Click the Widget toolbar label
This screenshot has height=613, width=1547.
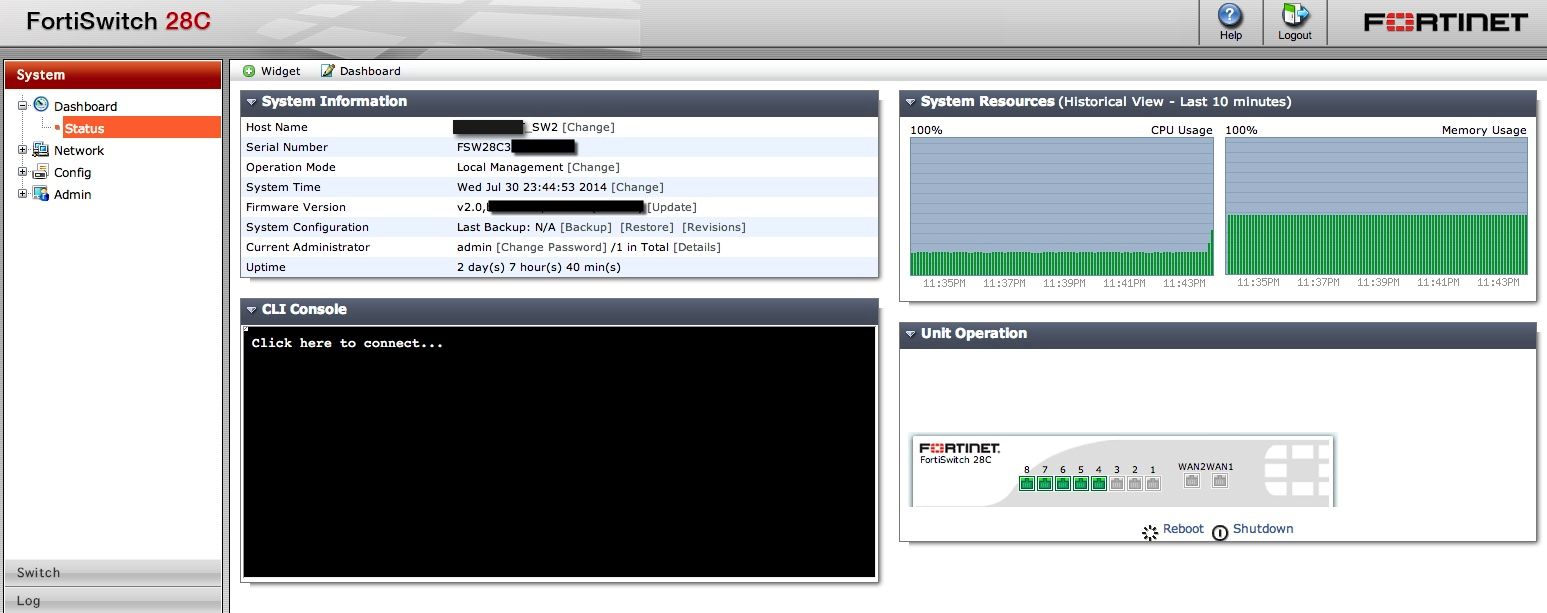(281, 71)
